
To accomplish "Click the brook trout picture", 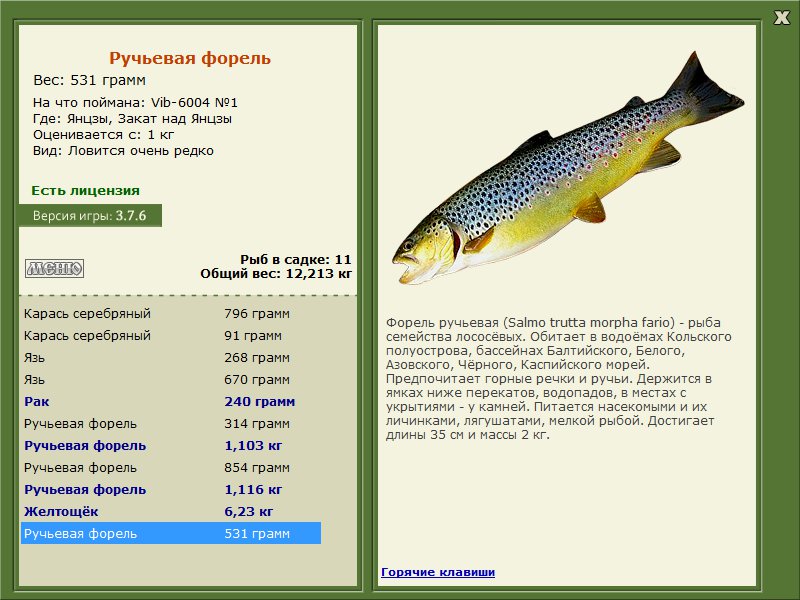I will pos(568,168).
